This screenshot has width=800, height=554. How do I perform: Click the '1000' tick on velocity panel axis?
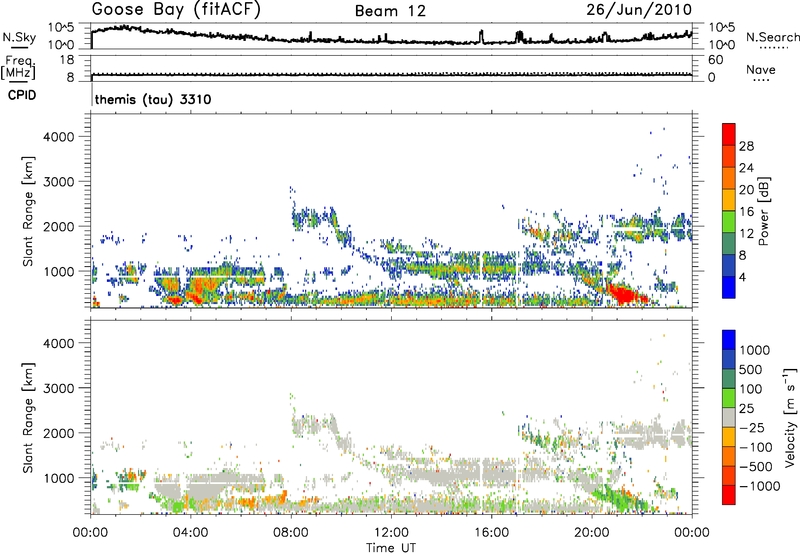coord(58,478)
